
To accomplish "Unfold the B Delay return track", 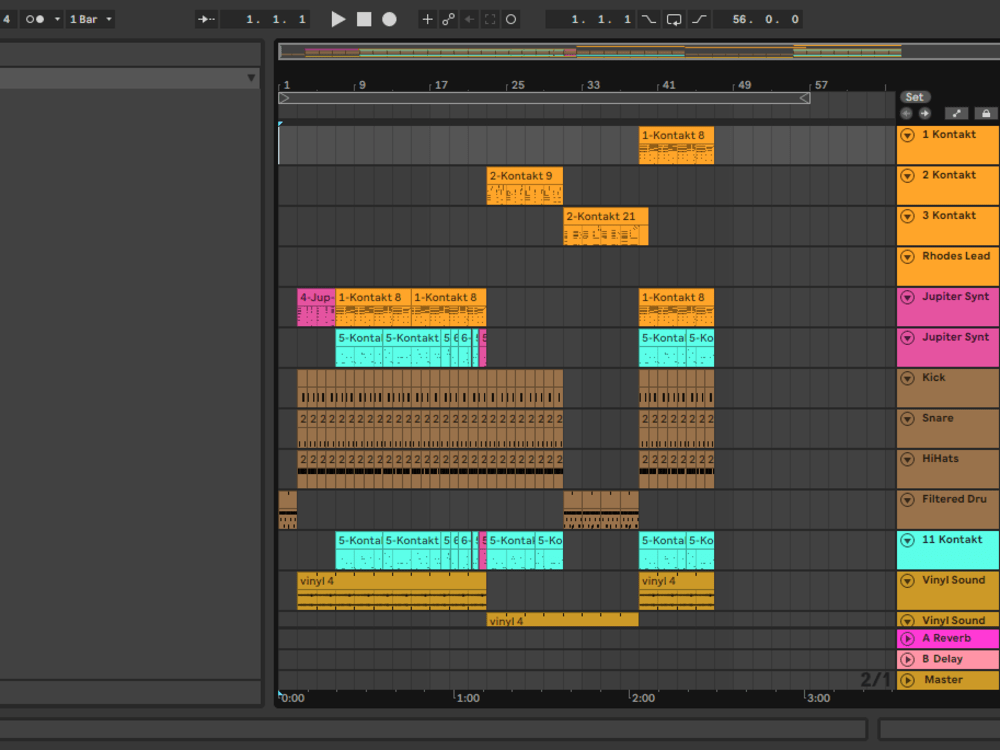I will point(908,659).
